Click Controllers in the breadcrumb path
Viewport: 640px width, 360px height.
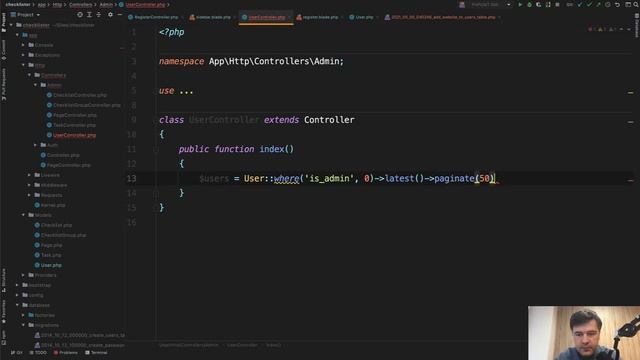[x=80, y=5]
